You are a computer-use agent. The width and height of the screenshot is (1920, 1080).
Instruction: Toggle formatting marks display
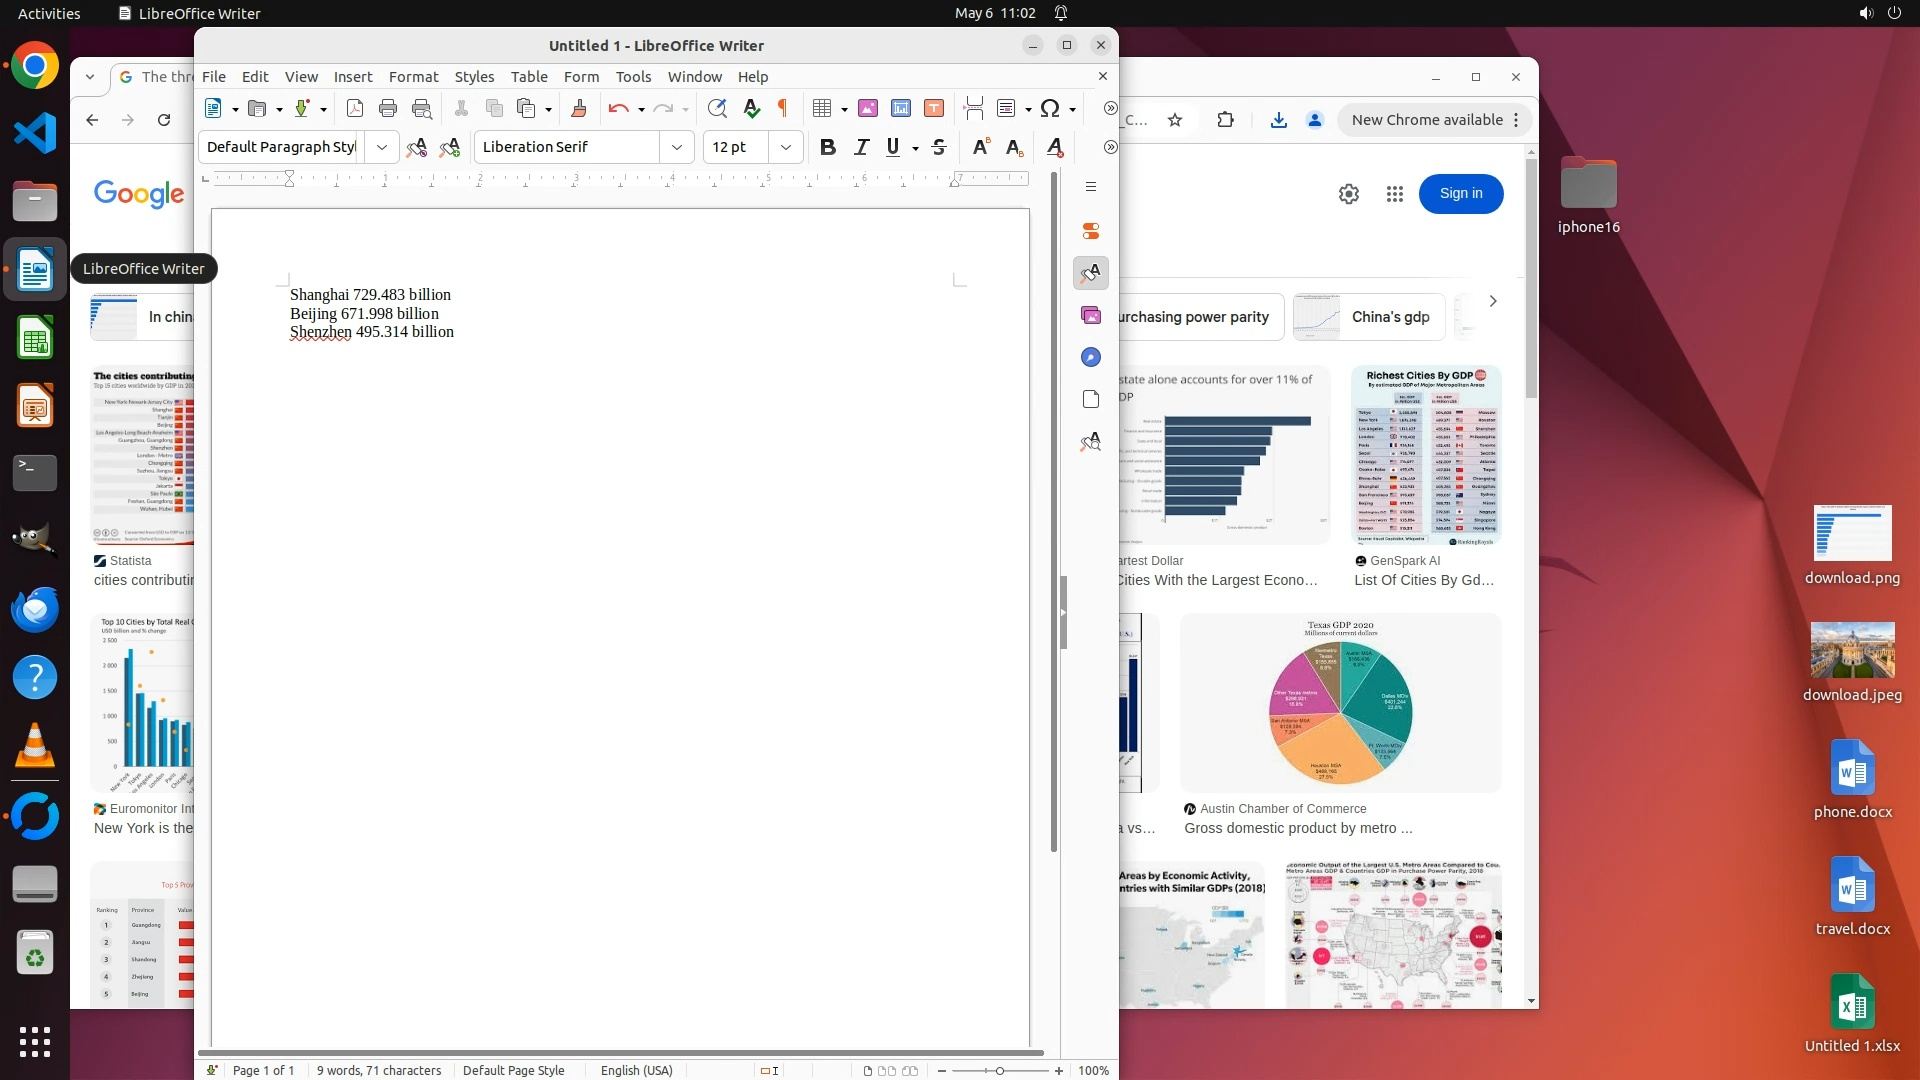tap(783, 108)
